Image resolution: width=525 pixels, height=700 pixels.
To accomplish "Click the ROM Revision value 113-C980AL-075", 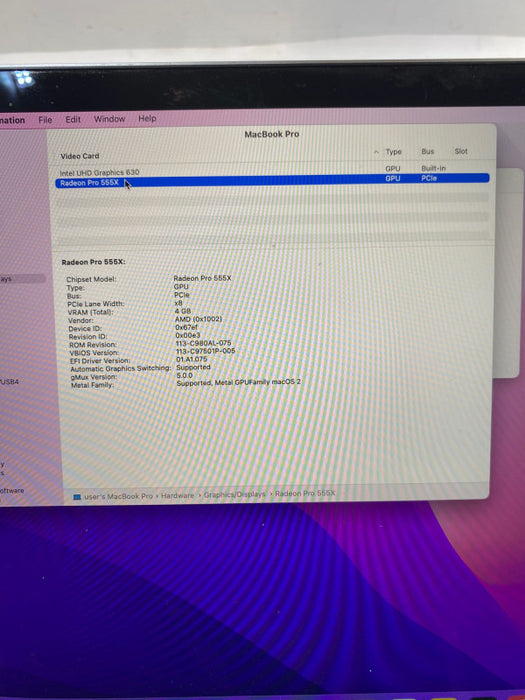I will [204, 343].
